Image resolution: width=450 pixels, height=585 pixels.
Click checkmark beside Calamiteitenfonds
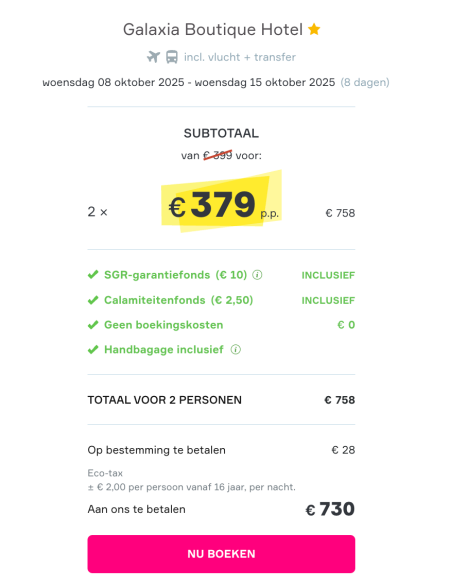tap(93, 300)
